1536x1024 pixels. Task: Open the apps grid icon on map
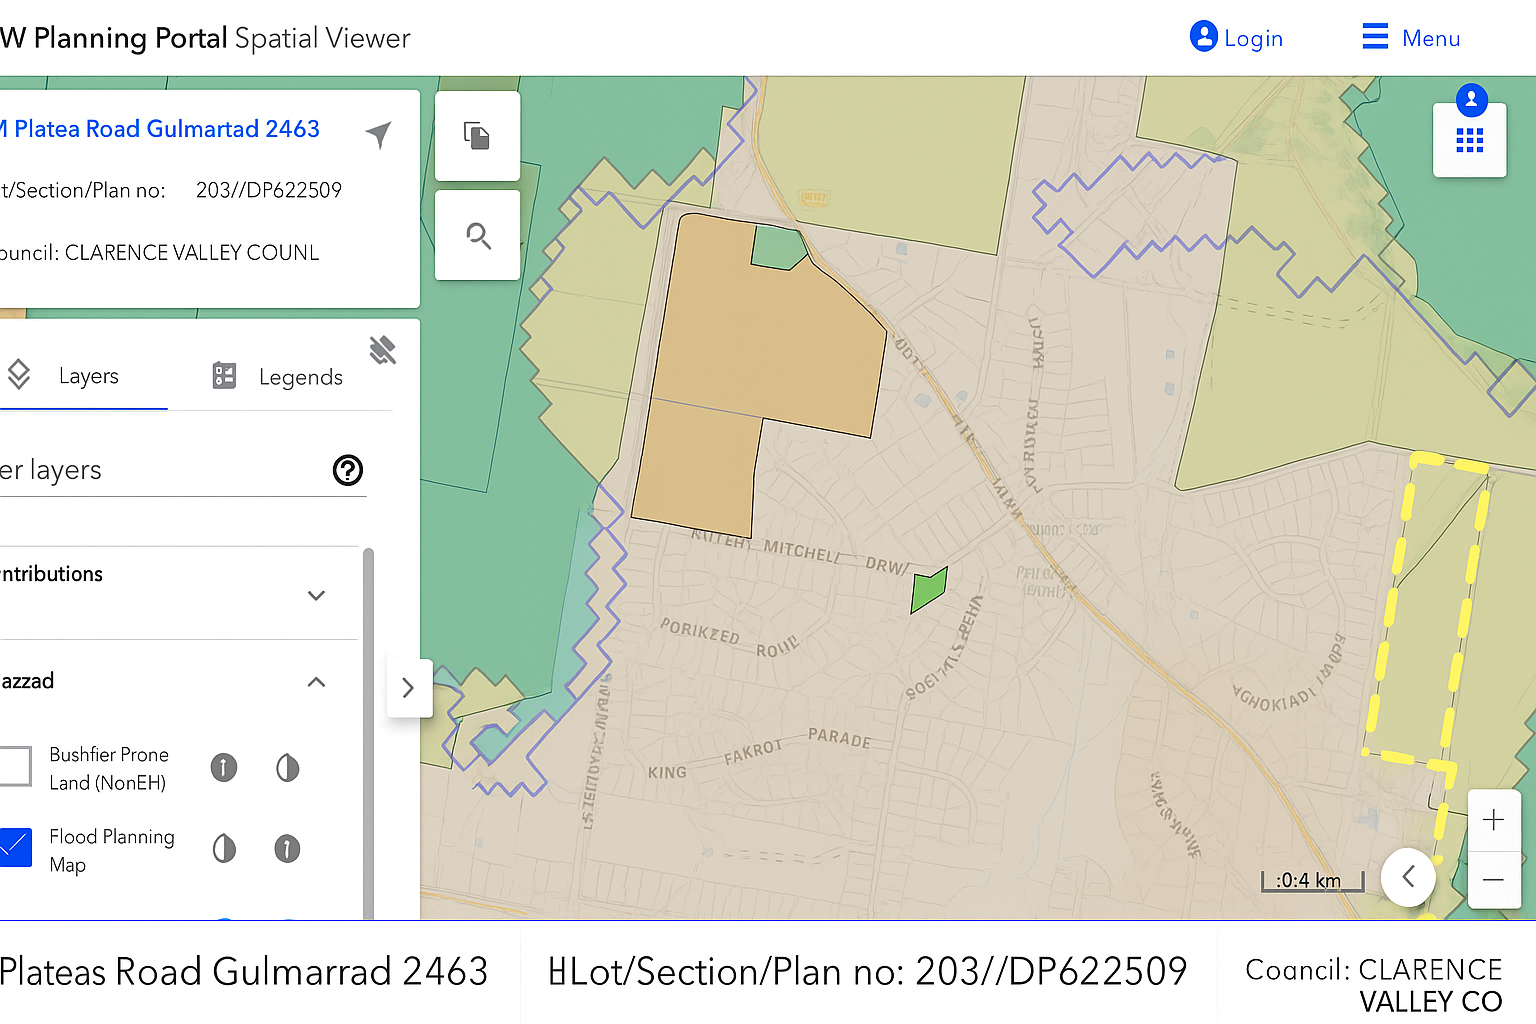point(1469,141)
